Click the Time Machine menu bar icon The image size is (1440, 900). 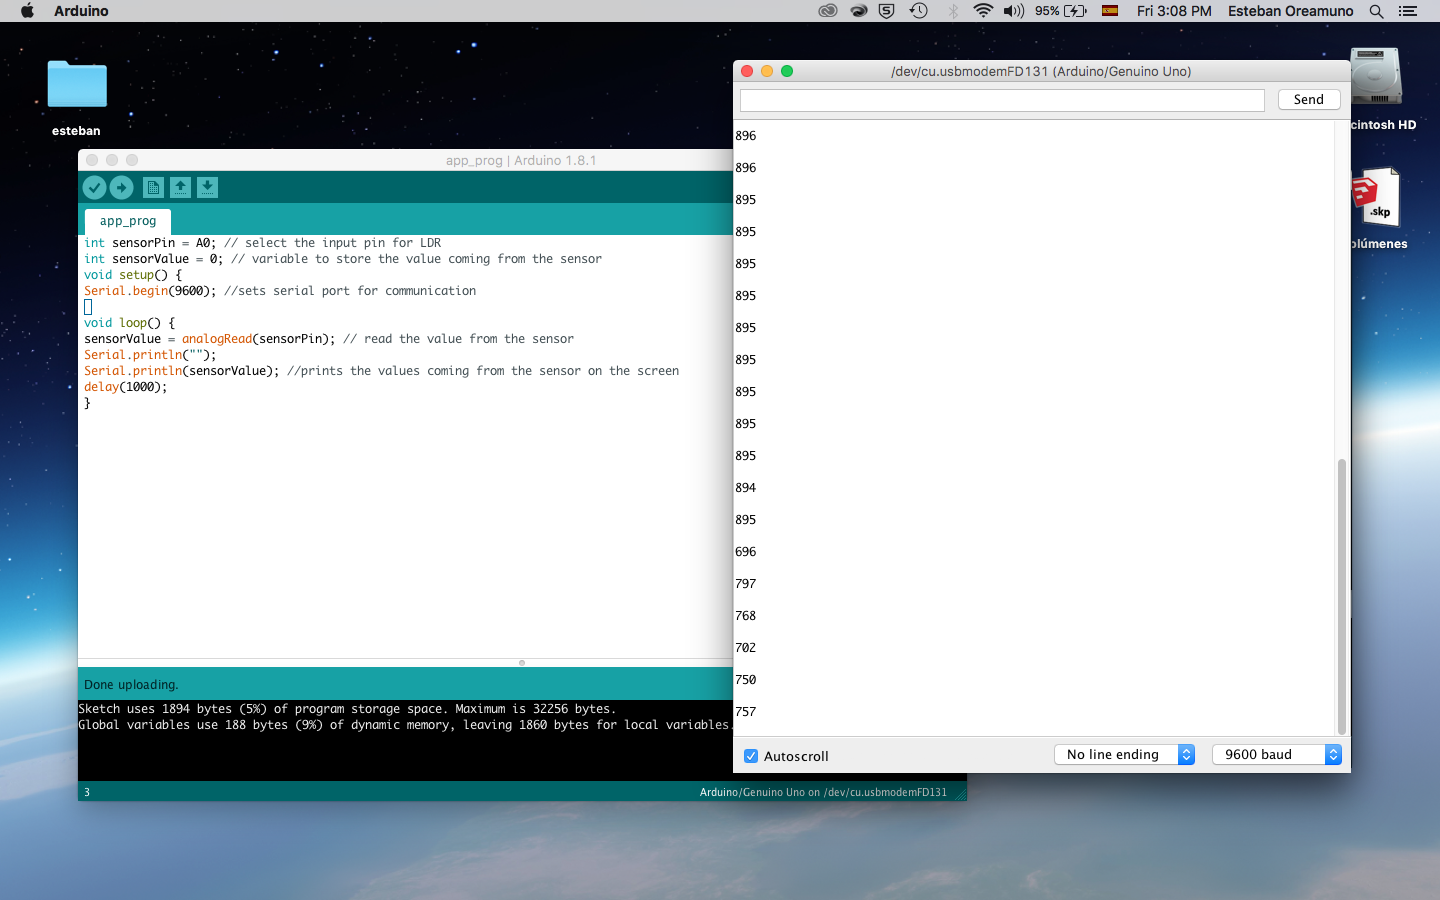pos(919,11)
